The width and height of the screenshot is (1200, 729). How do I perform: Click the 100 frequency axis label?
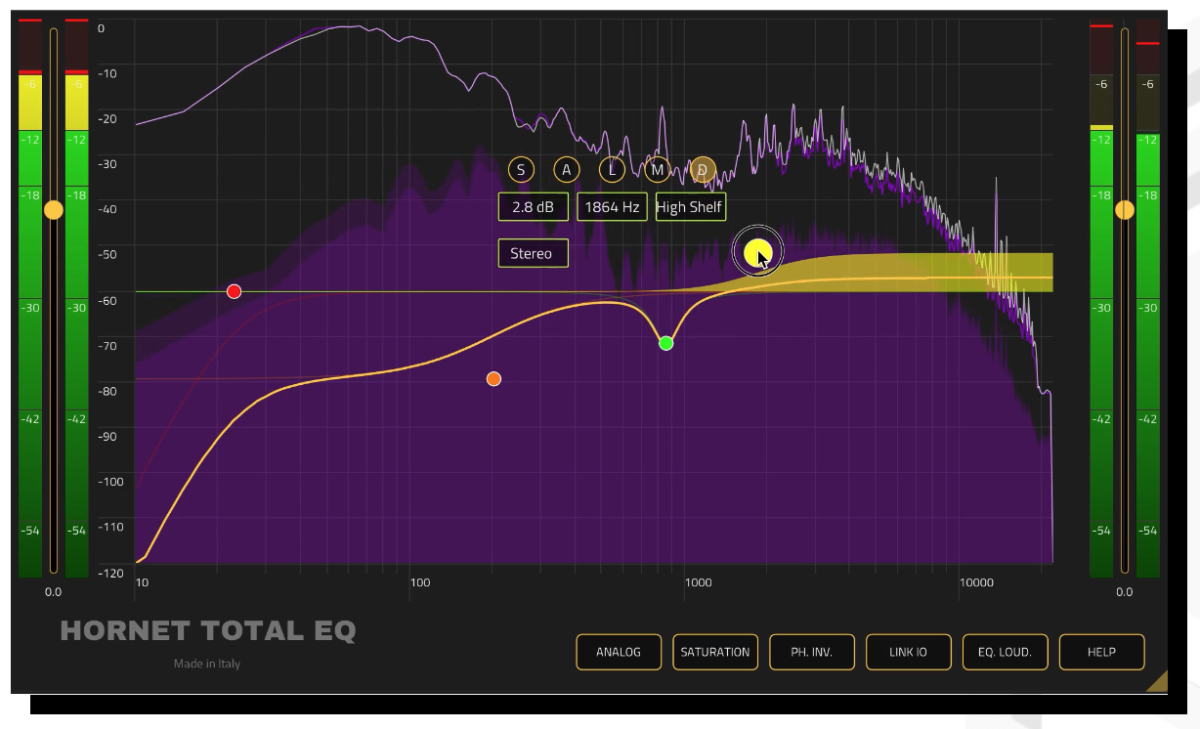coord(420,582)
